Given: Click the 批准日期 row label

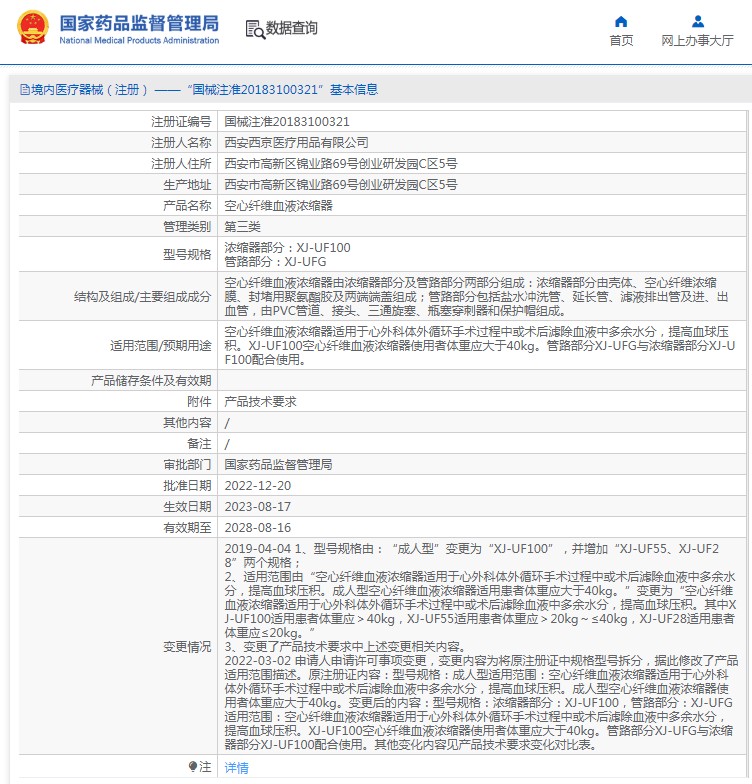Looking at the screenshot, I should pos(187,486).
